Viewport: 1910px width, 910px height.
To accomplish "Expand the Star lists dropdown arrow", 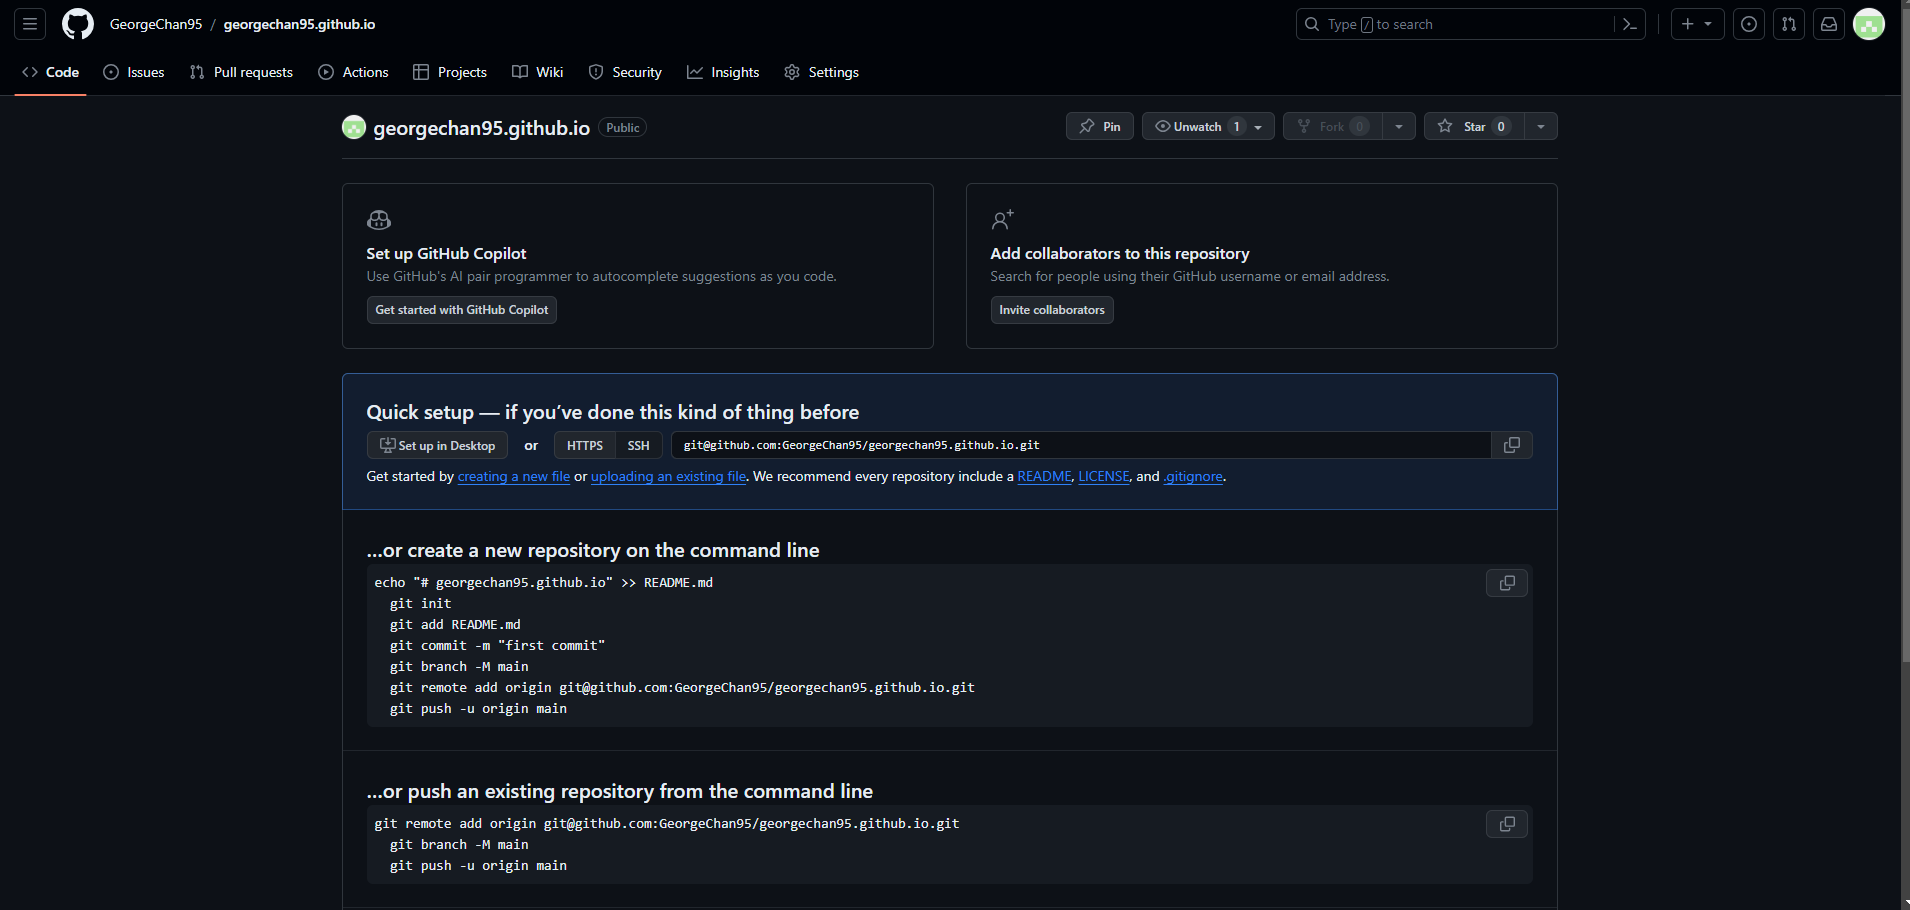I will pyautogui.click(x=1541, y=126).
